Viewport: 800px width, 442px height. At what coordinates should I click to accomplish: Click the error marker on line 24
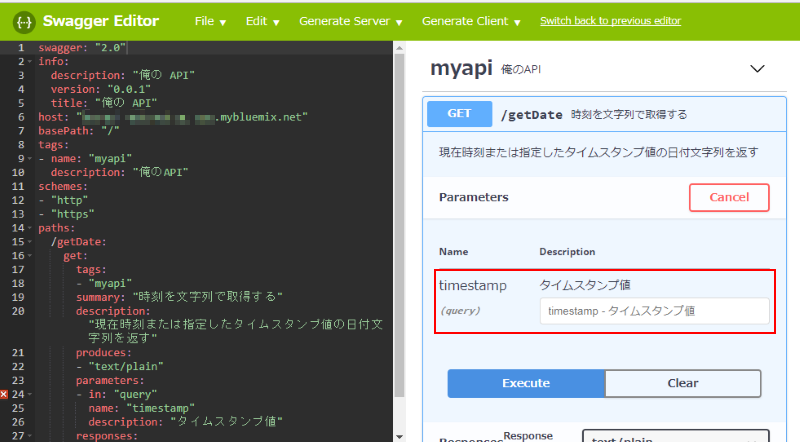(4, 394)
